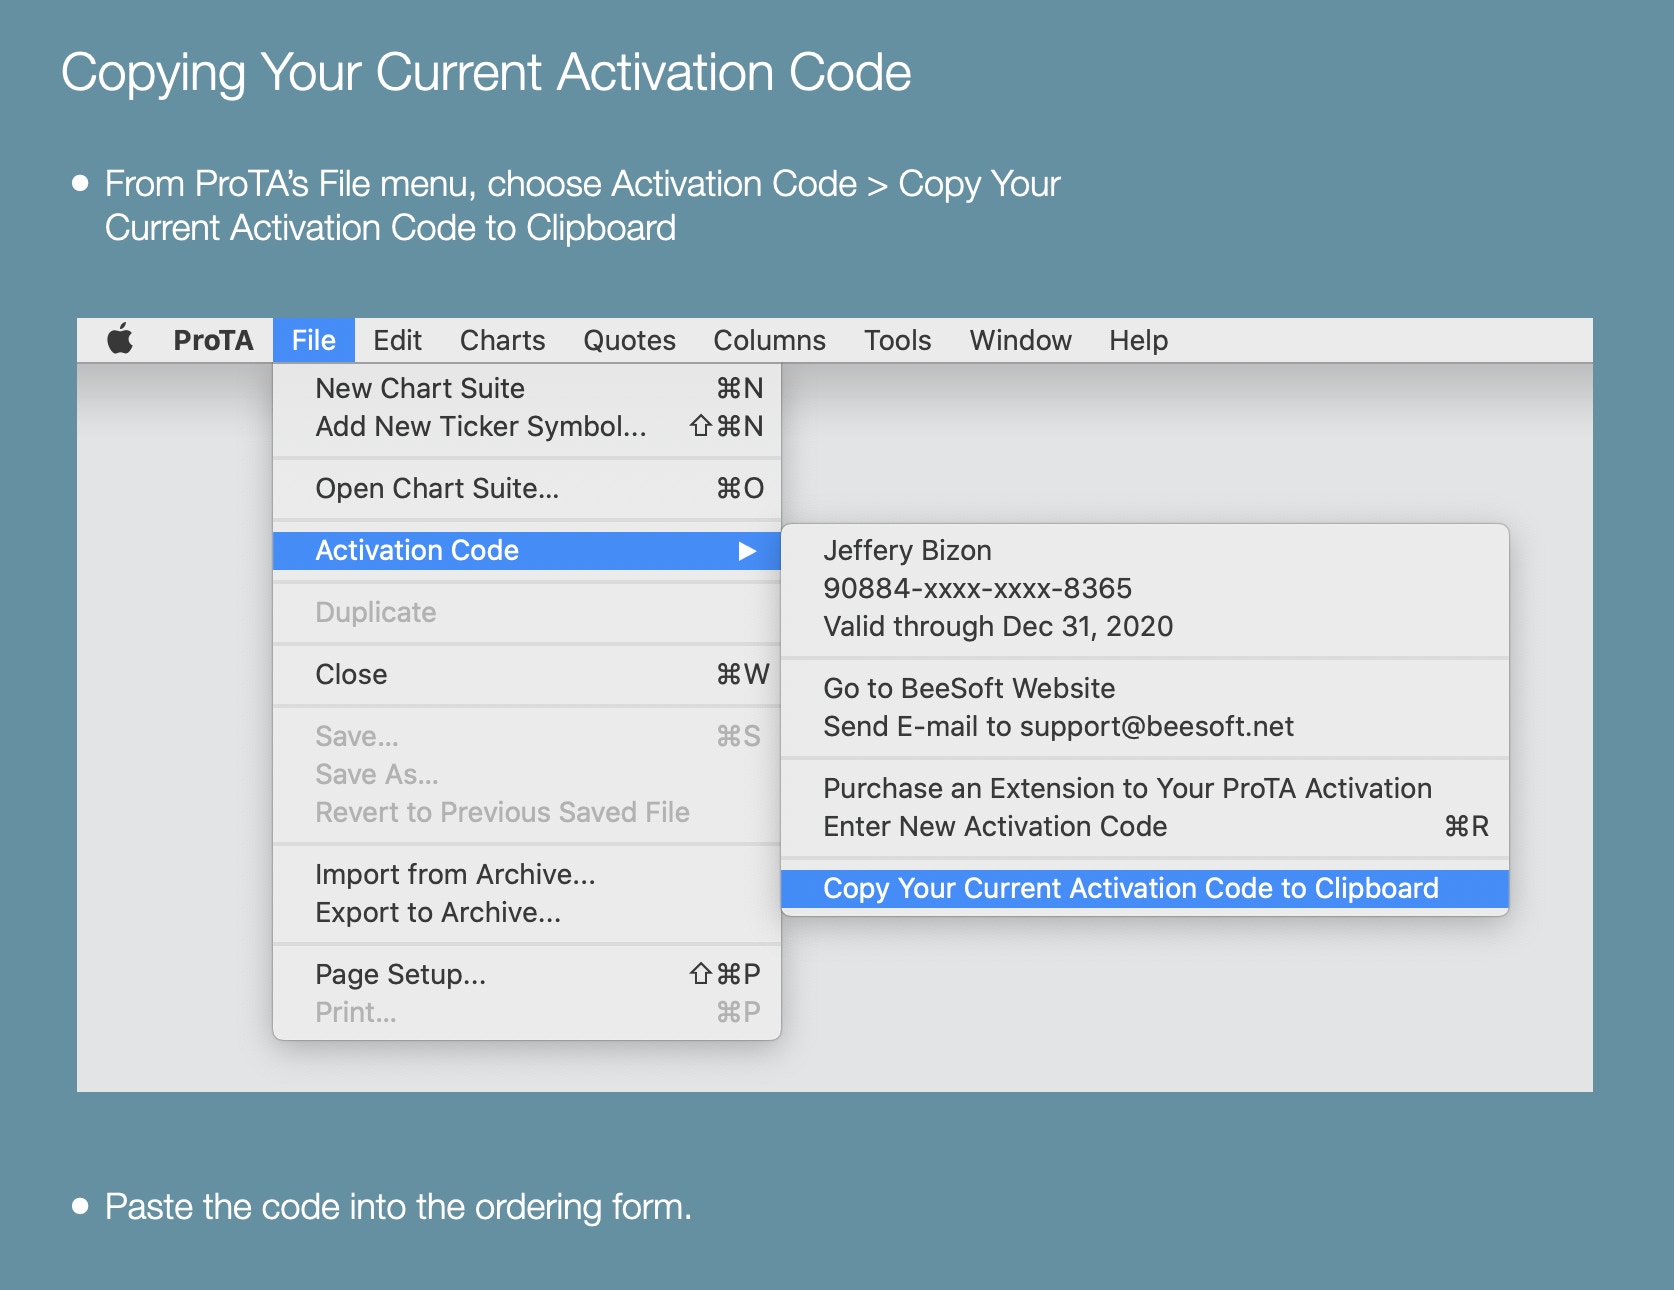Viewport: 1674px width, 1290px height.
Task: Expand the Activation Code submenu arrow
Action: point(746,551)
